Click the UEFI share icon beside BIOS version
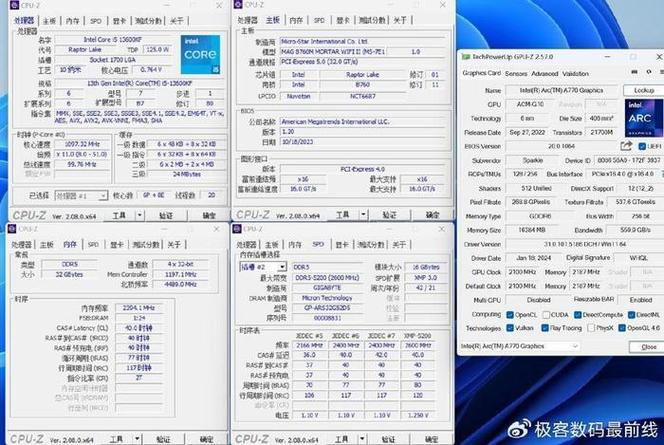The height and width of the screenshot is (445, 664). pos(627,145)
